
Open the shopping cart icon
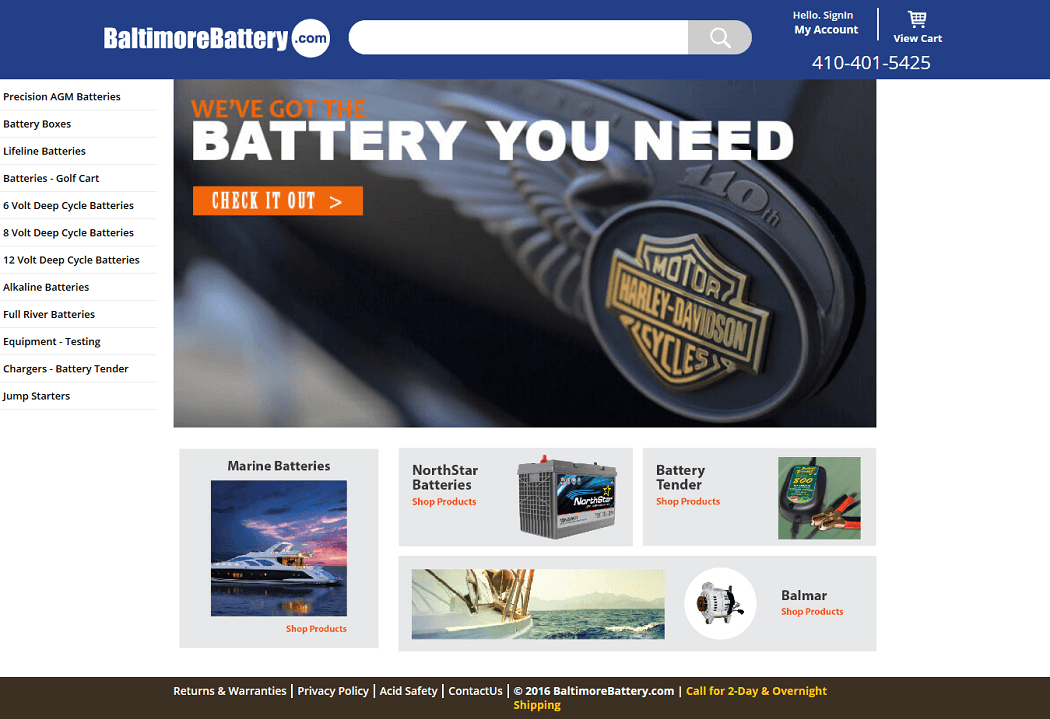pos(917,19)
